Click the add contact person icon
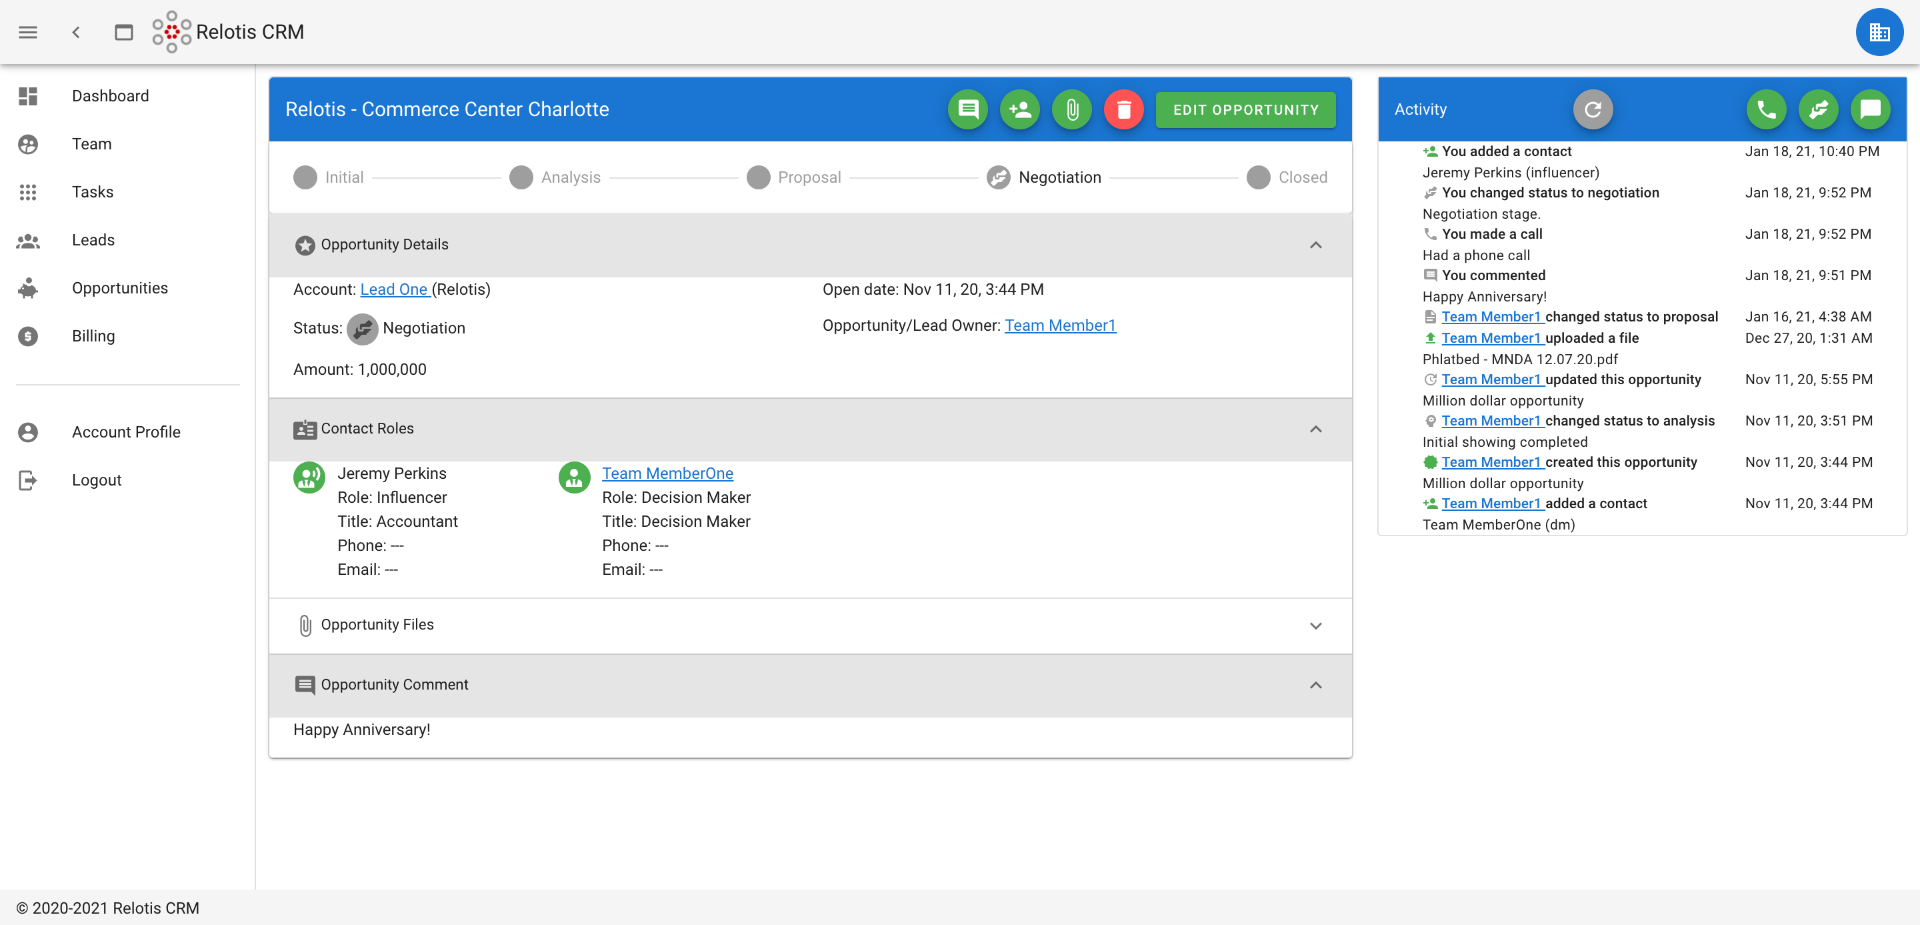The image size is (1920, 925). [1019, 109]
